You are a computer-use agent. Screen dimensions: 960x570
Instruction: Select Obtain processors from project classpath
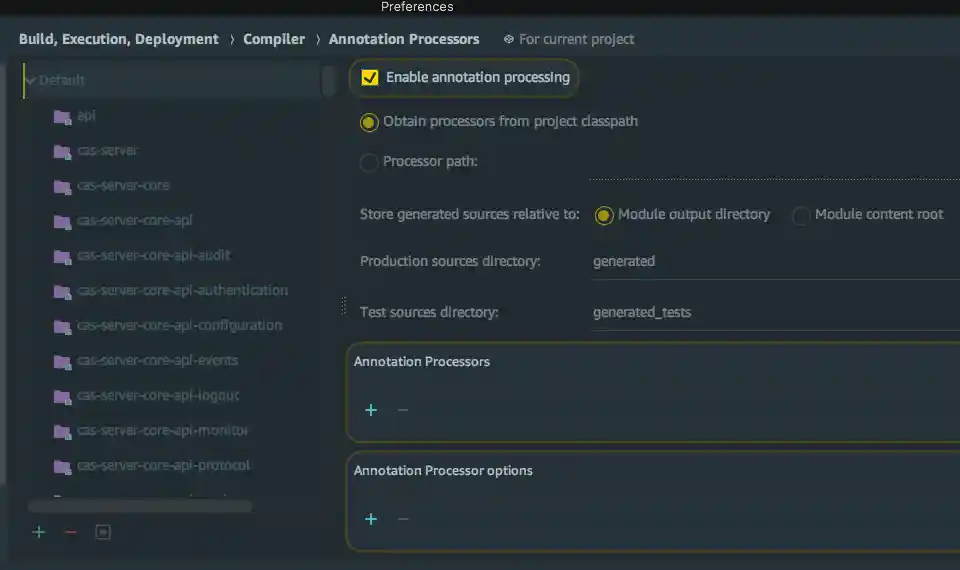[369, 122]
